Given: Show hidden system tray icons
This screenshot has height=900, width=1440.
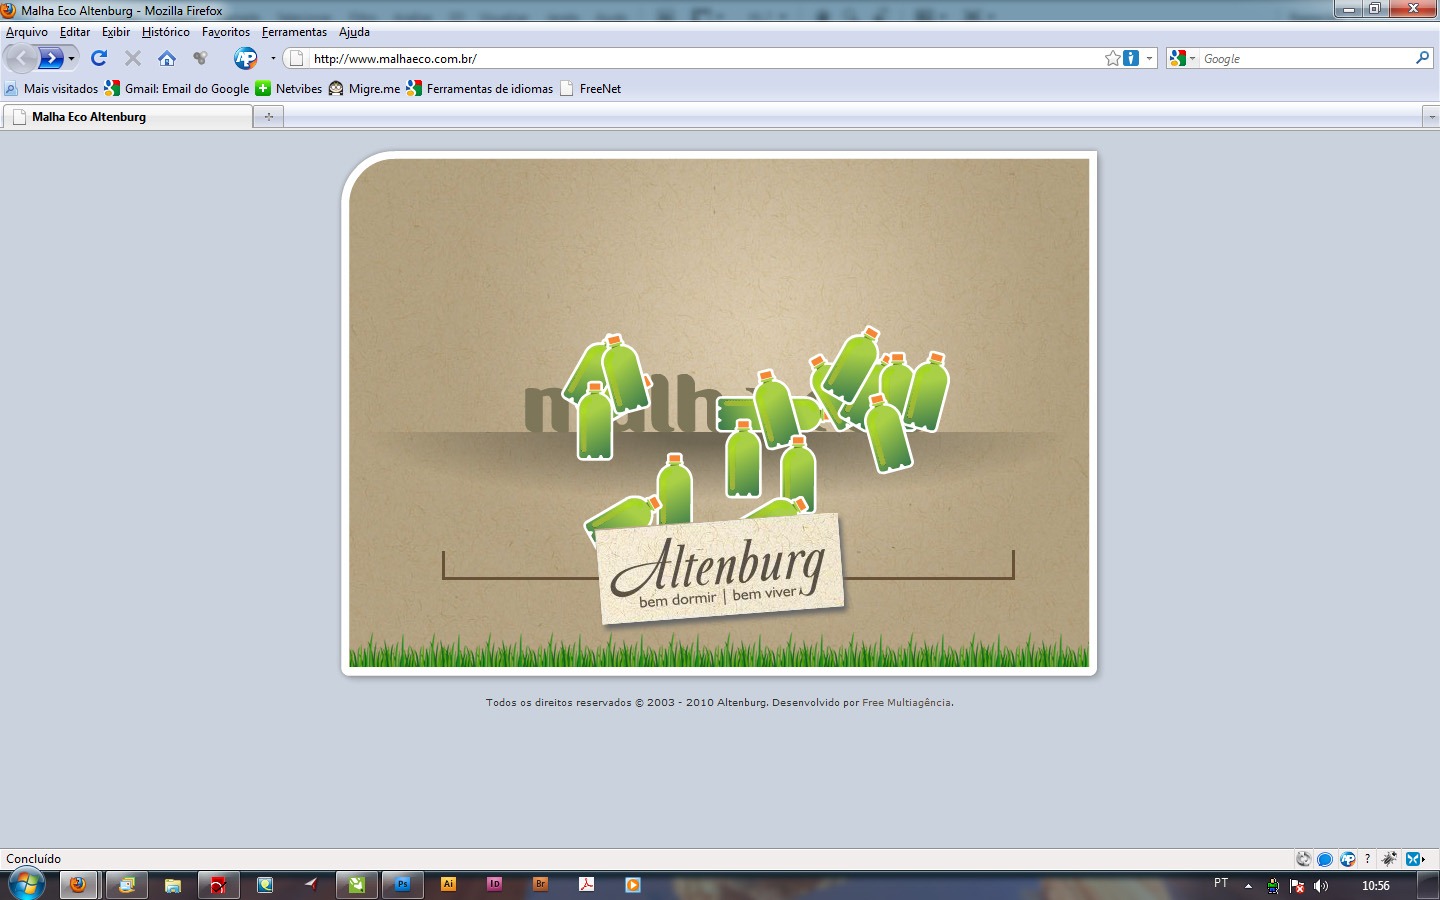Looking at the screenshot, I should pos(1248,886).
